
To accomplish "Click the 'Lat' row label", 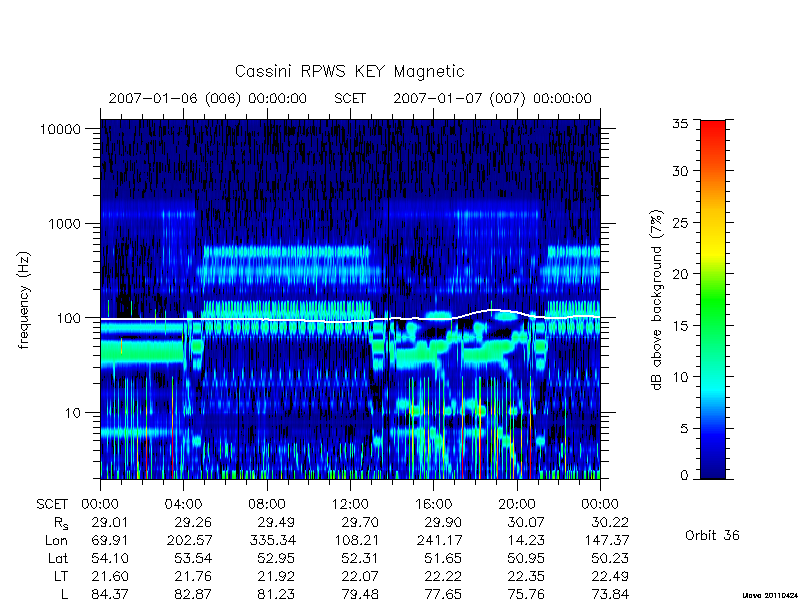I will pos(58,559).
